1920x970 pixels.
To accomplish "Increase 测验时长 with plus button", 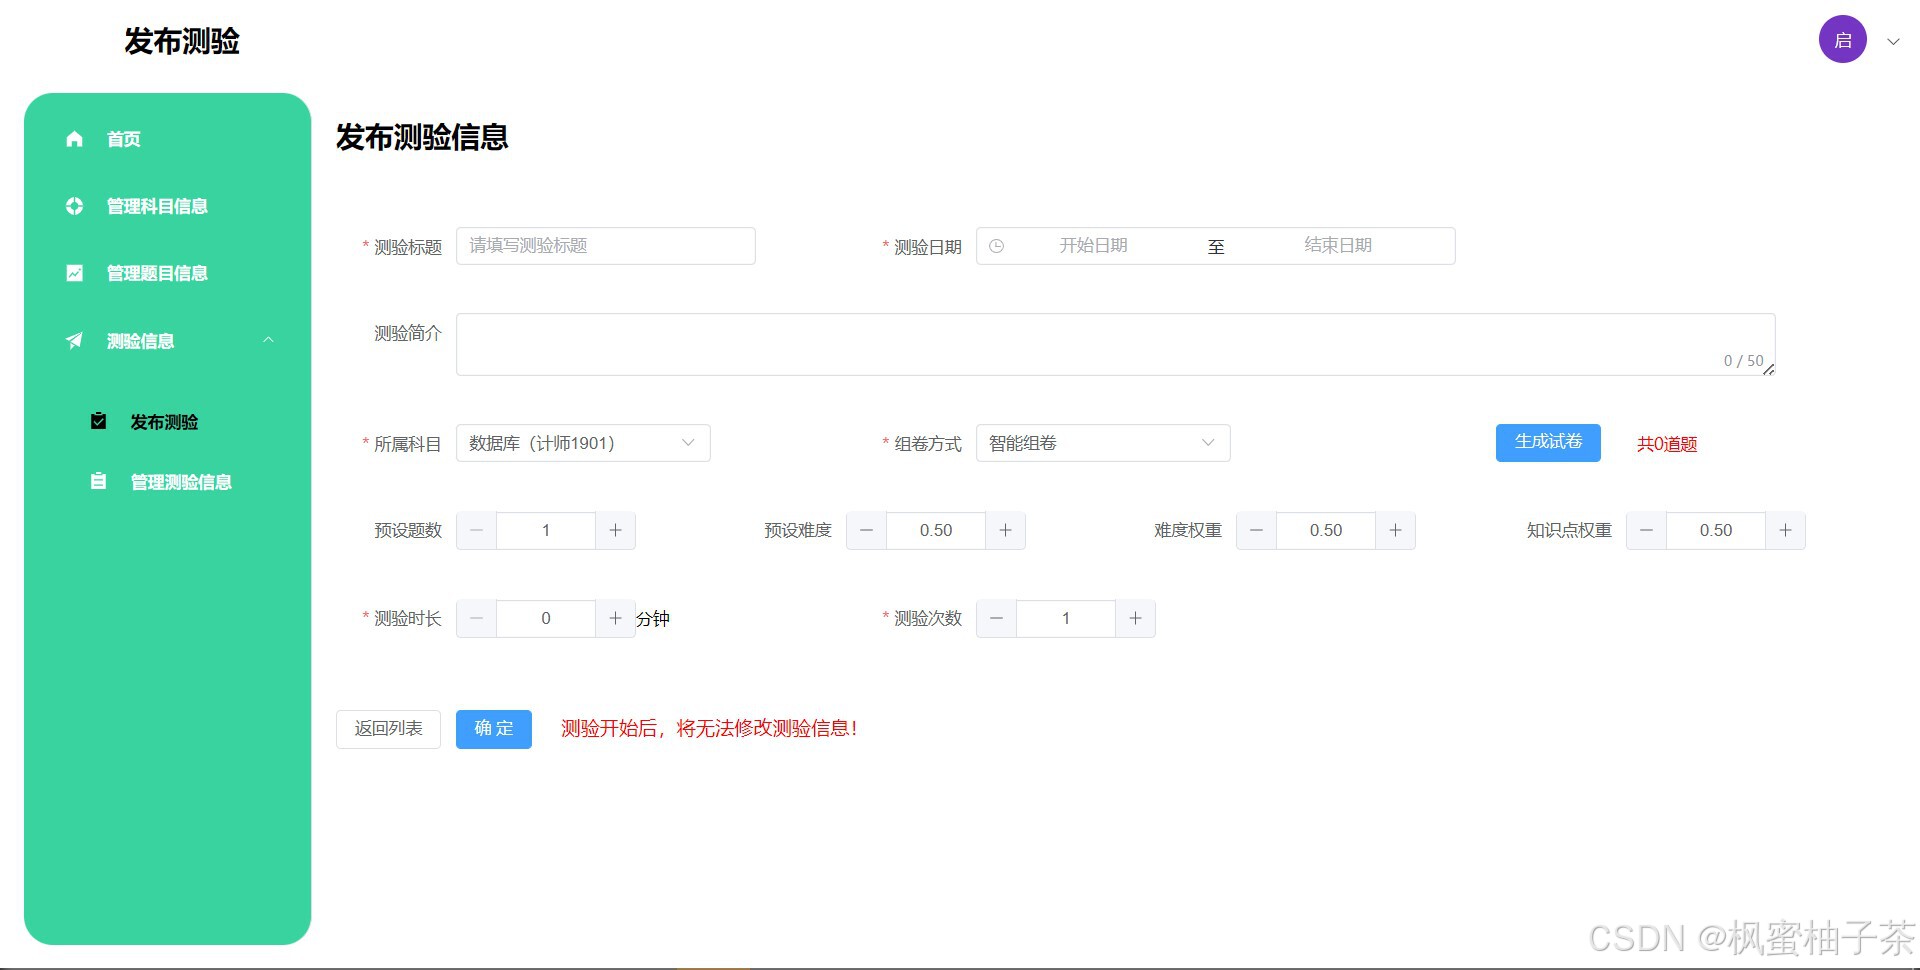I will click(x=615, y=619).
